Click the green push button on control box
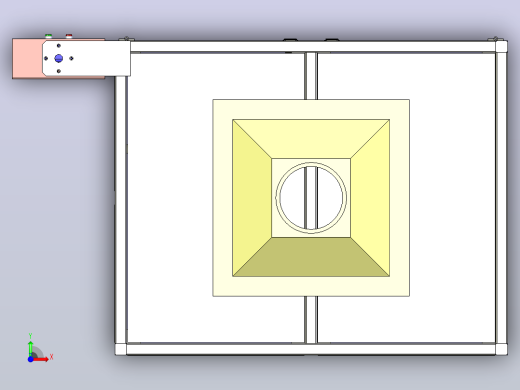 (49, 36)
